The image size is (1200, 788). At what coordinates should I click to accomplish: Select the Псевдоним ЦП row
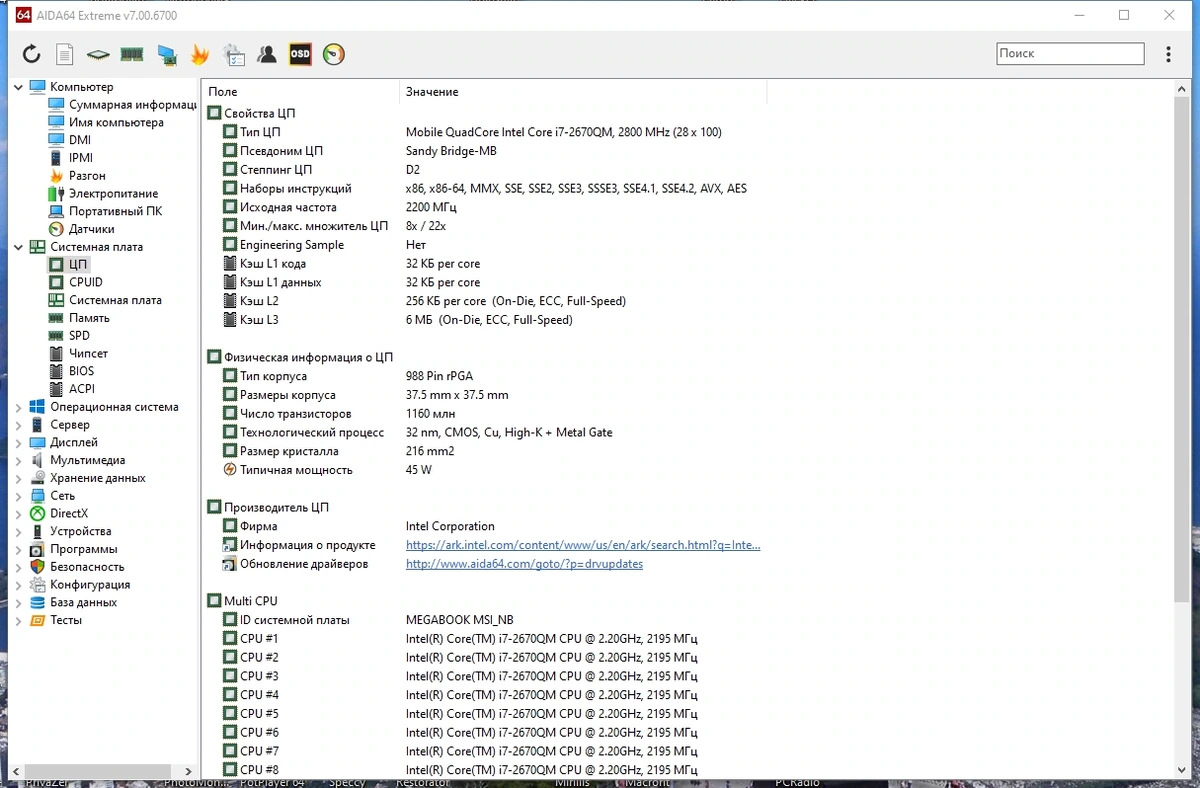click(x=484, y=151)
